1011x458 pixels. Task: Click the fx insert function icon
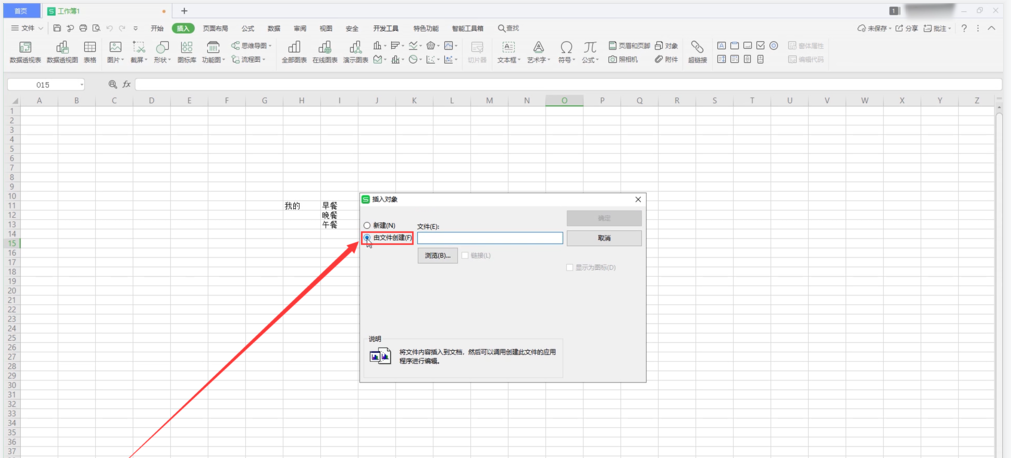coord(127,85)
